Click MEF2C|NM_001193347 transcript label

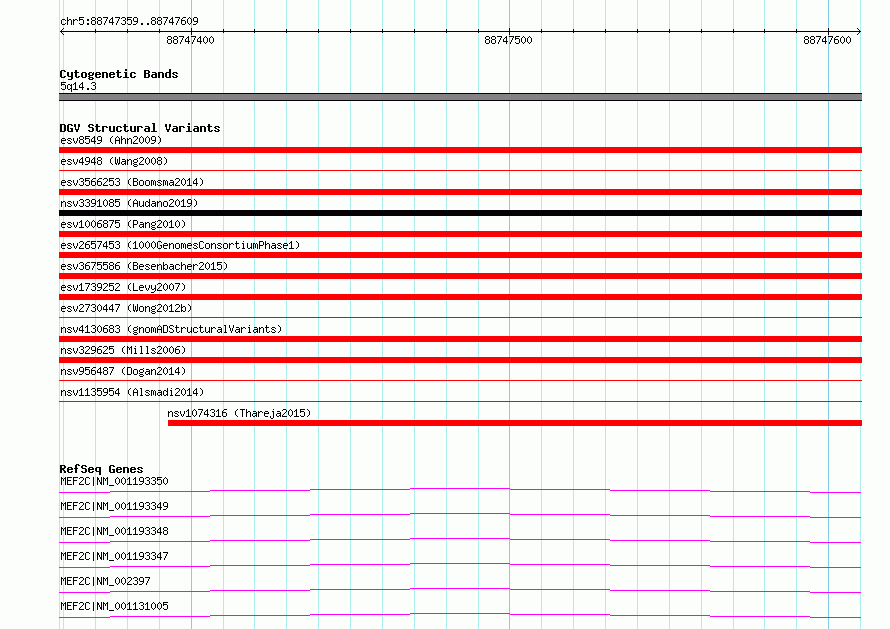[x=114, y=556]
